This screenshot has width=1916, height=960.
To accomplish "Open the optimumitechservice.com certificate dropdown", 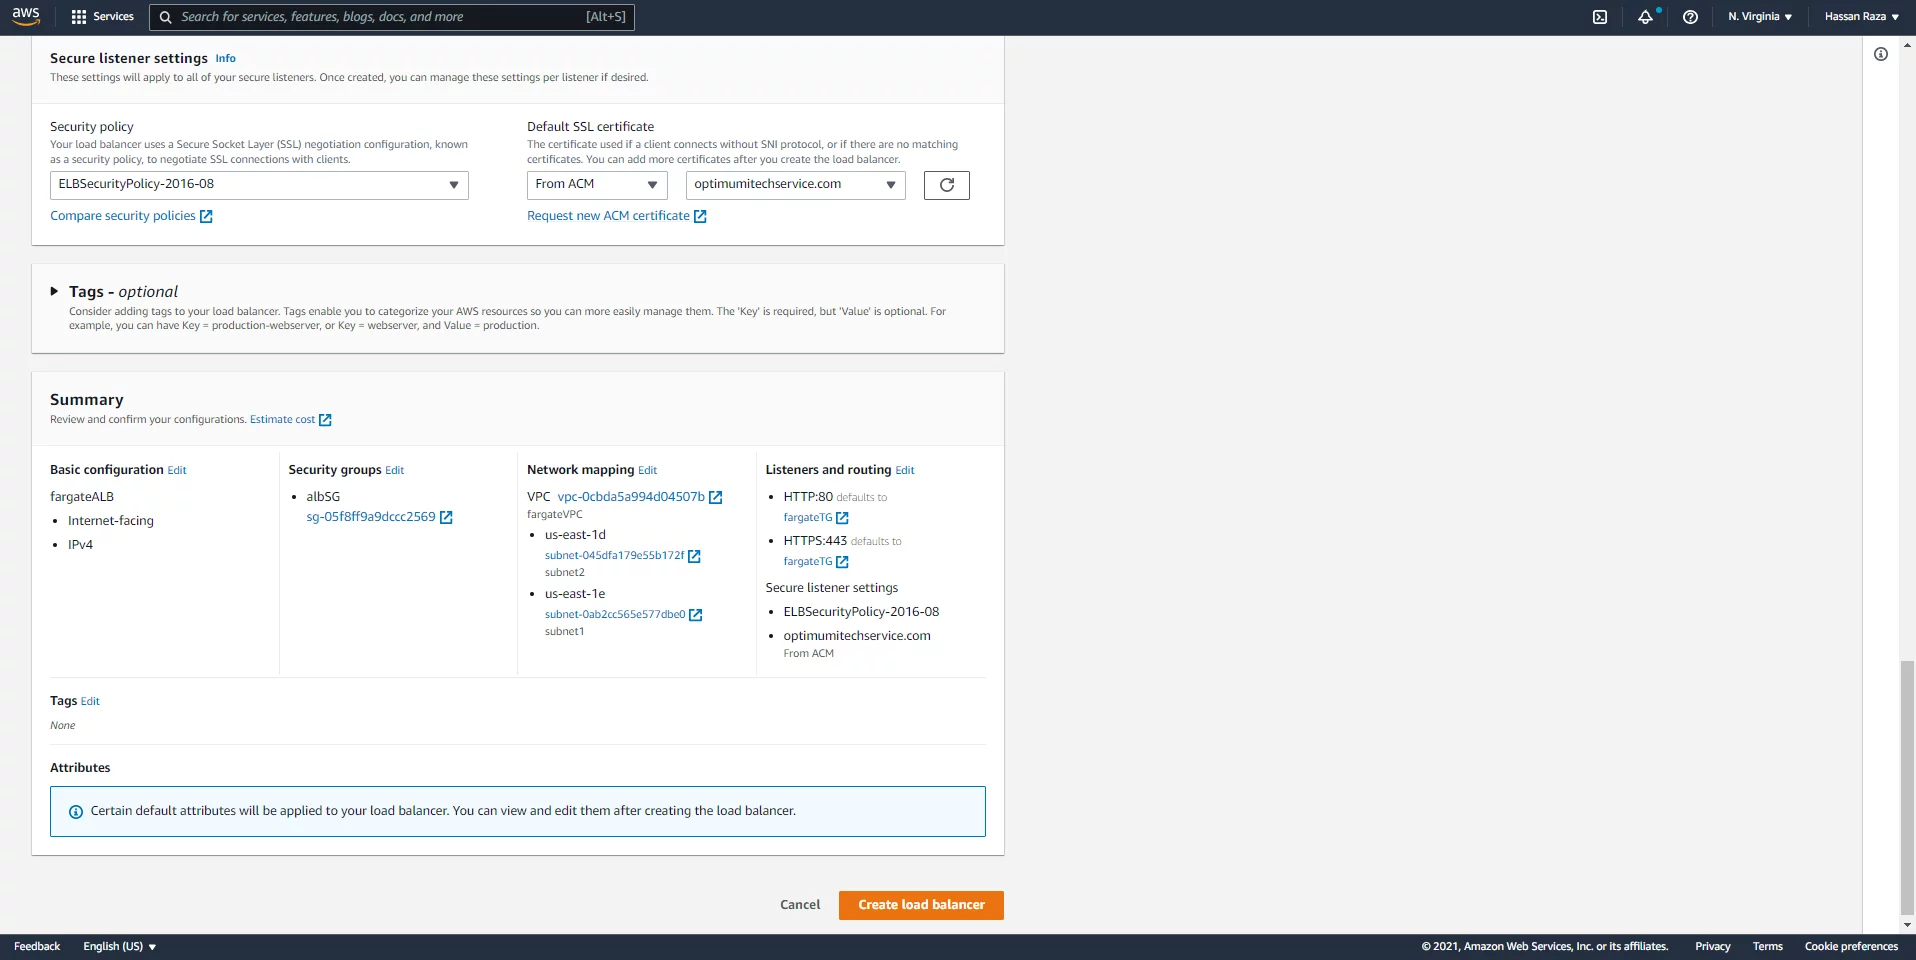I will (796, 185).
